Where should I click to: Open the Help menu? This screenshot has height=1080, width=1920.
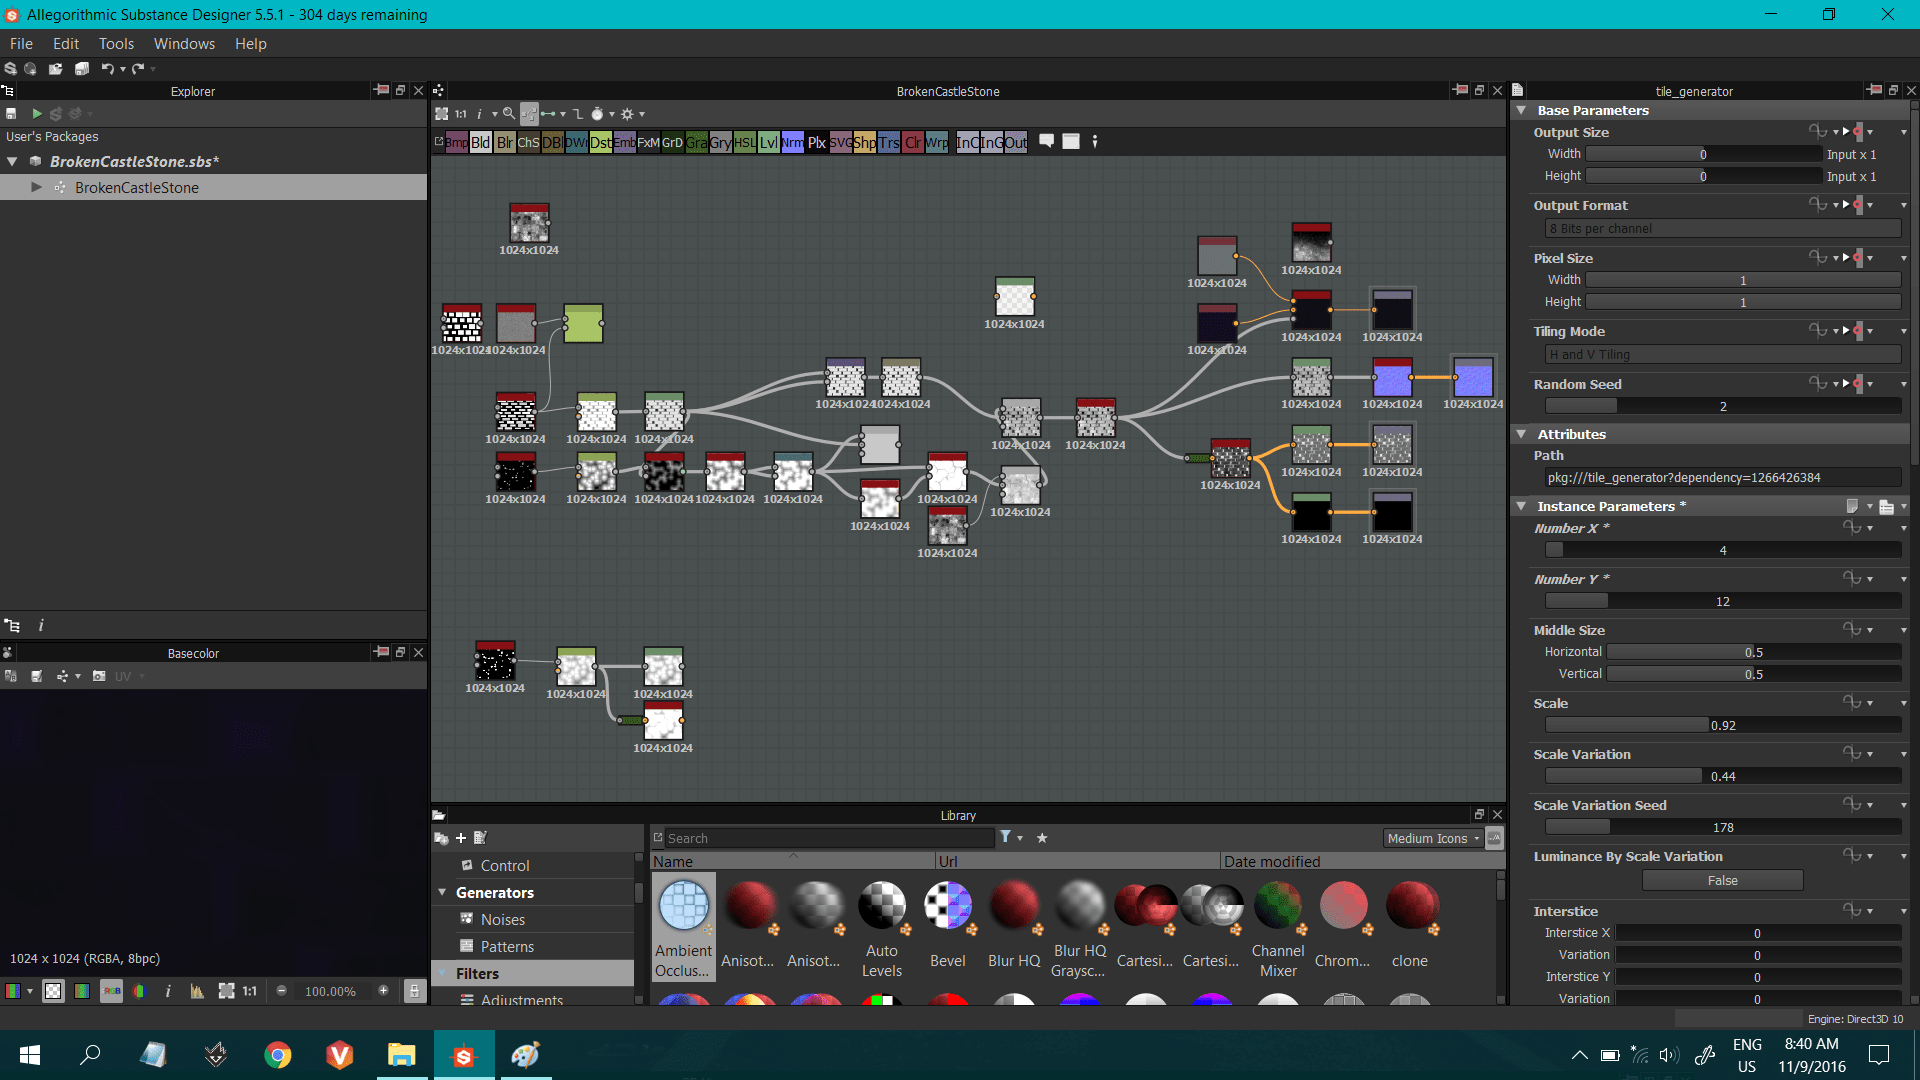click(250, 44)
